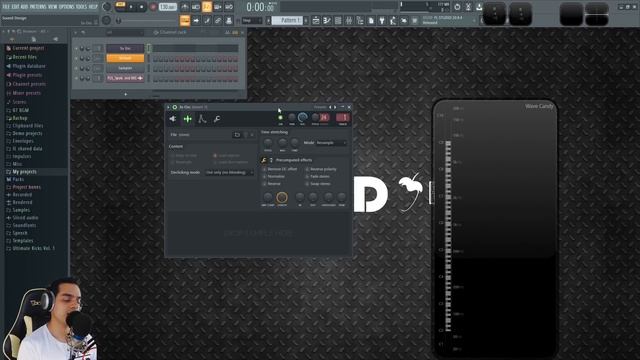Select Current project in browser
The image size is (640, 360).
28,48
